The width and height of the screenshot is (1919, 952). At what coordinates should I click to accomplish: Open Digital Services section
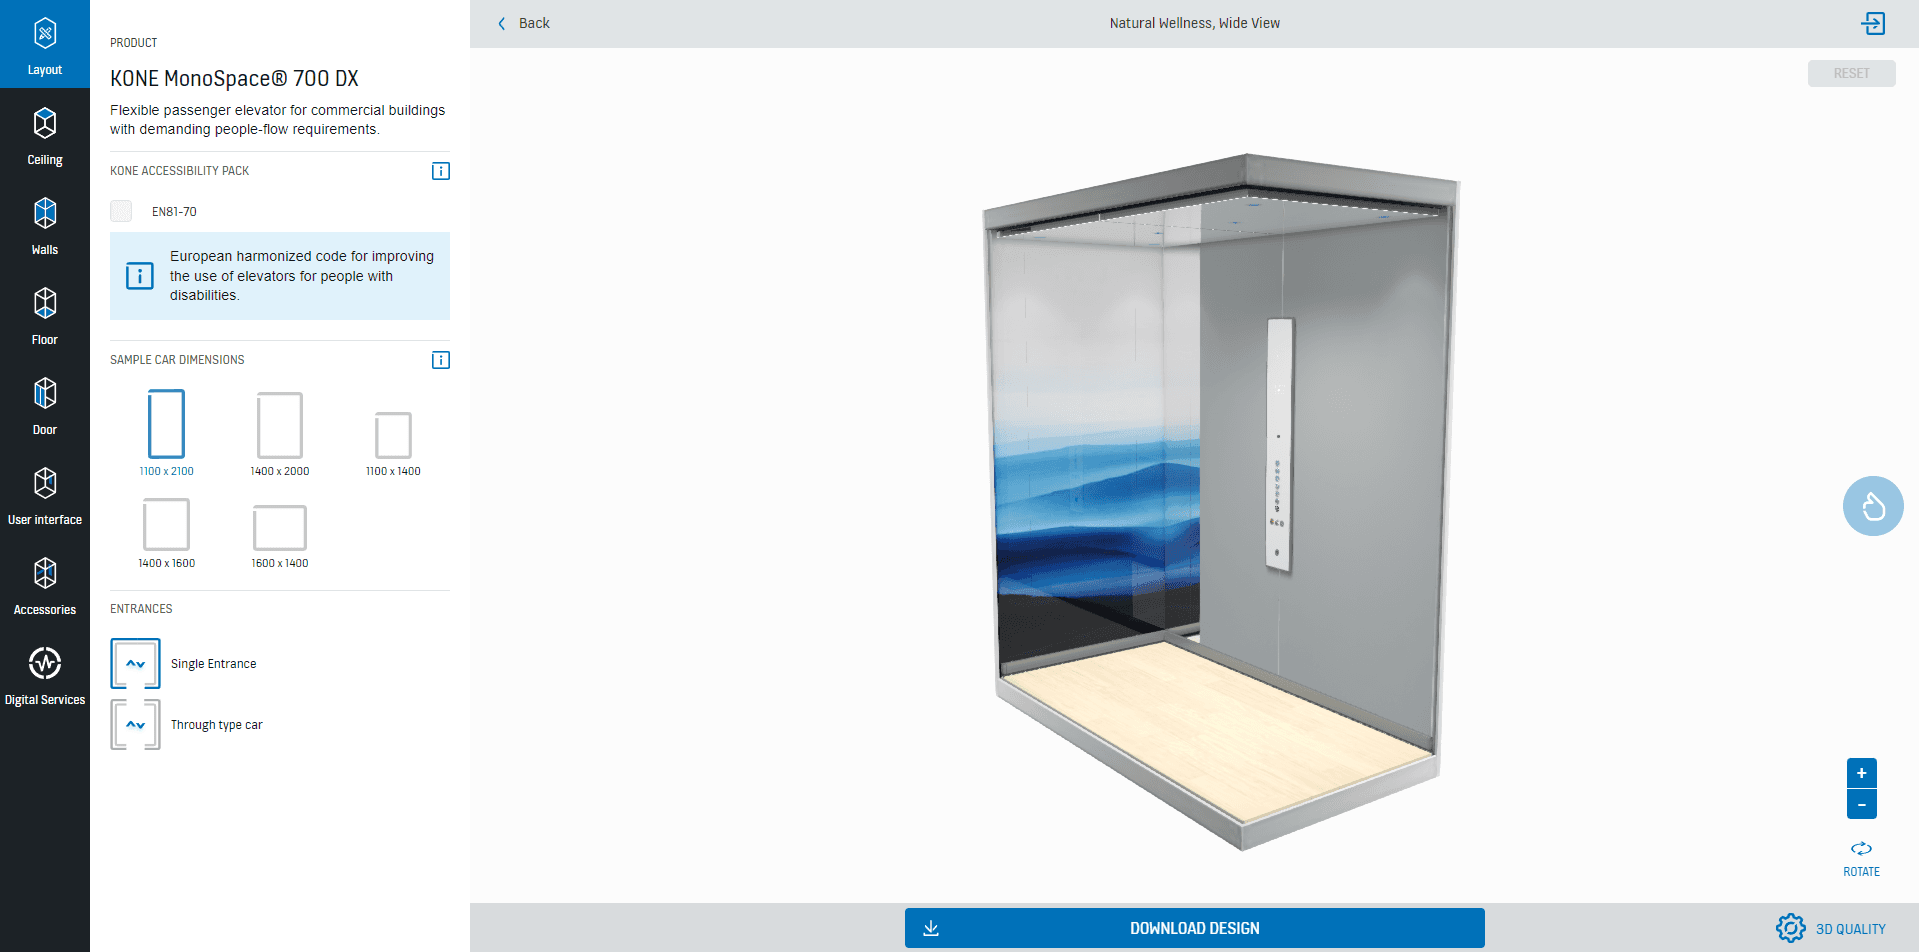coord(45,675)
